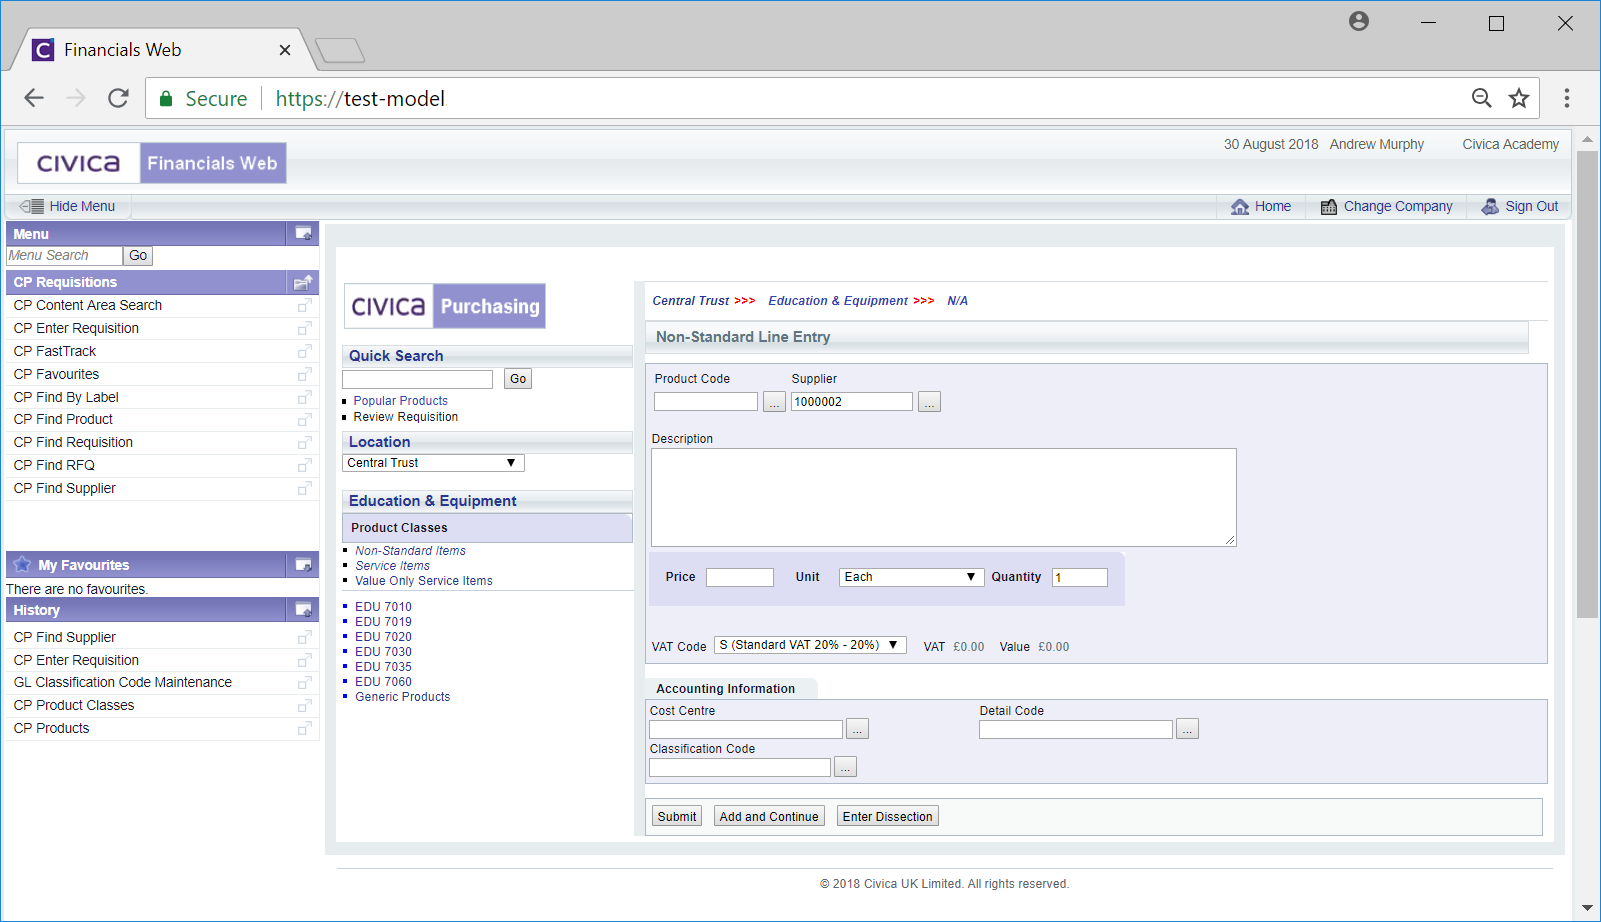Open the Location dropdown showing Central Trust
1601x922 pixels.
[432, 463]
